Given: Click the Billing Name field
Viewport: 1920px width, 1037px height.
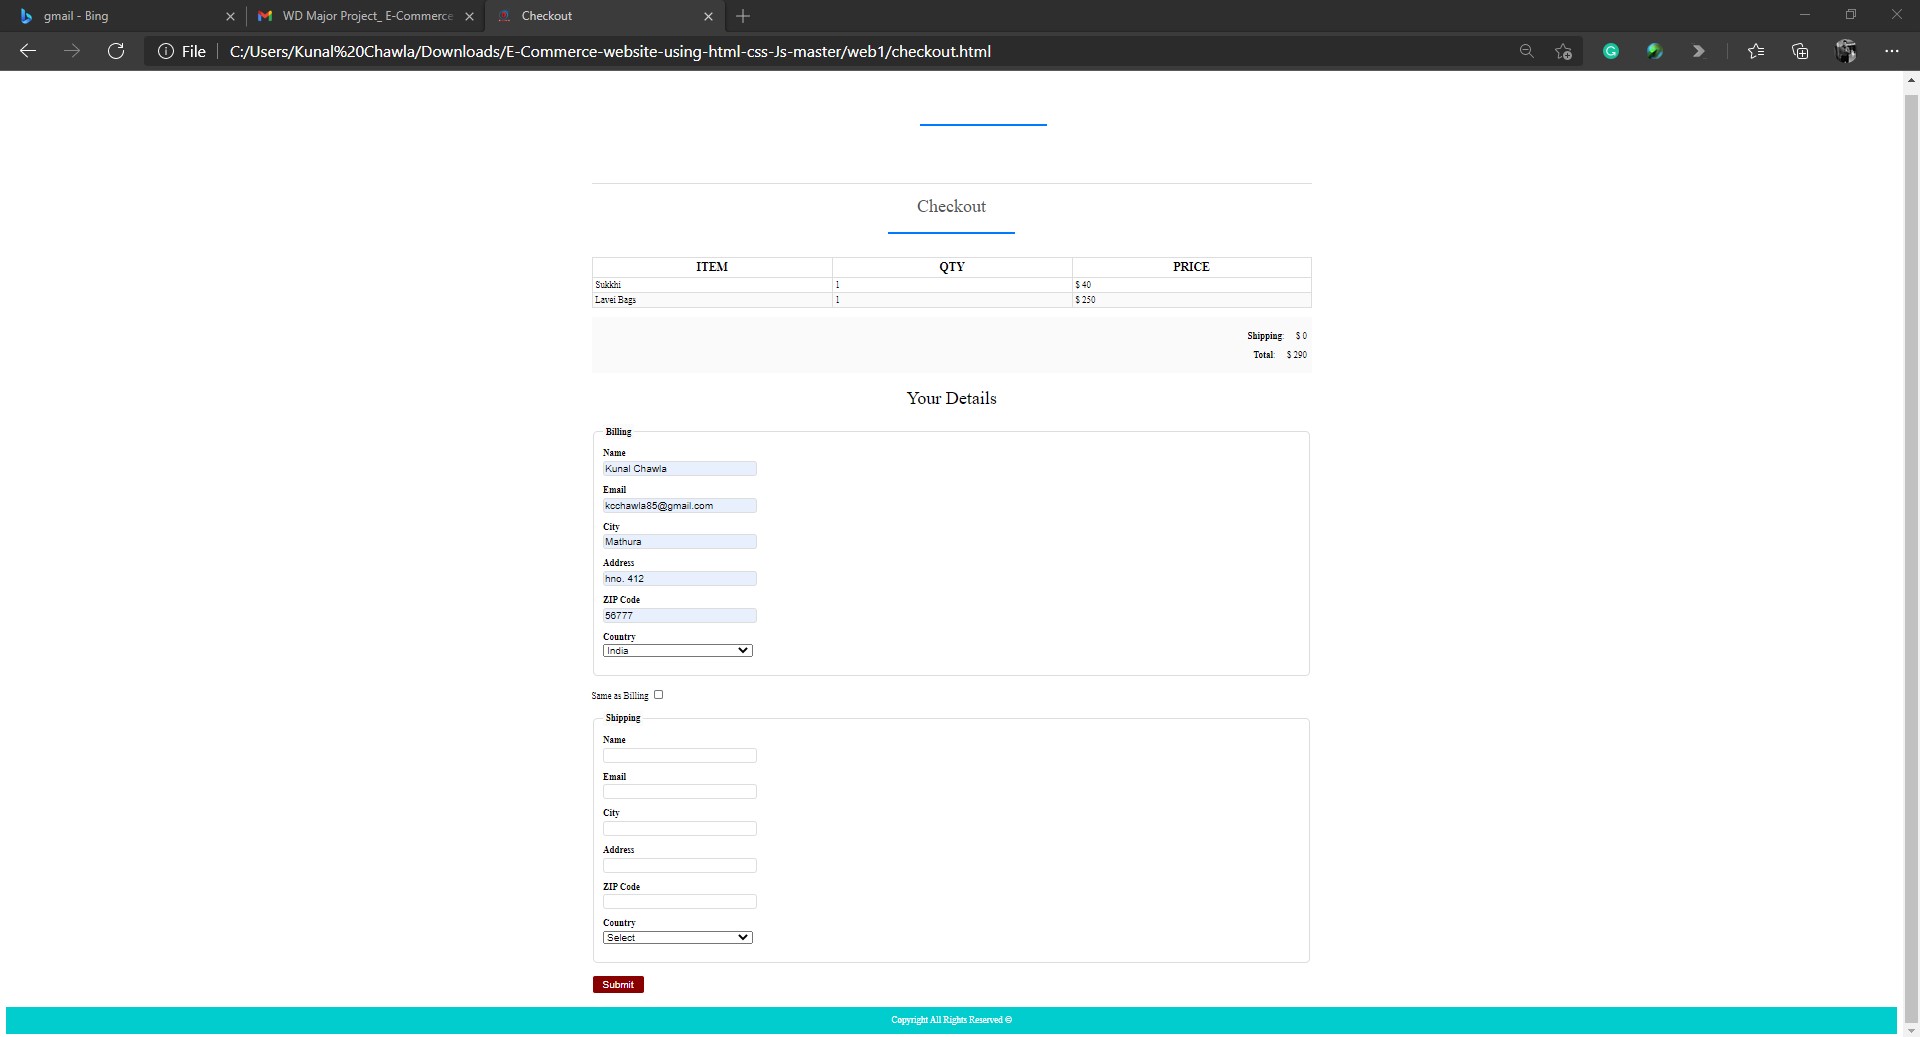Looking at the screenshot, I should (x=679, y=468).
